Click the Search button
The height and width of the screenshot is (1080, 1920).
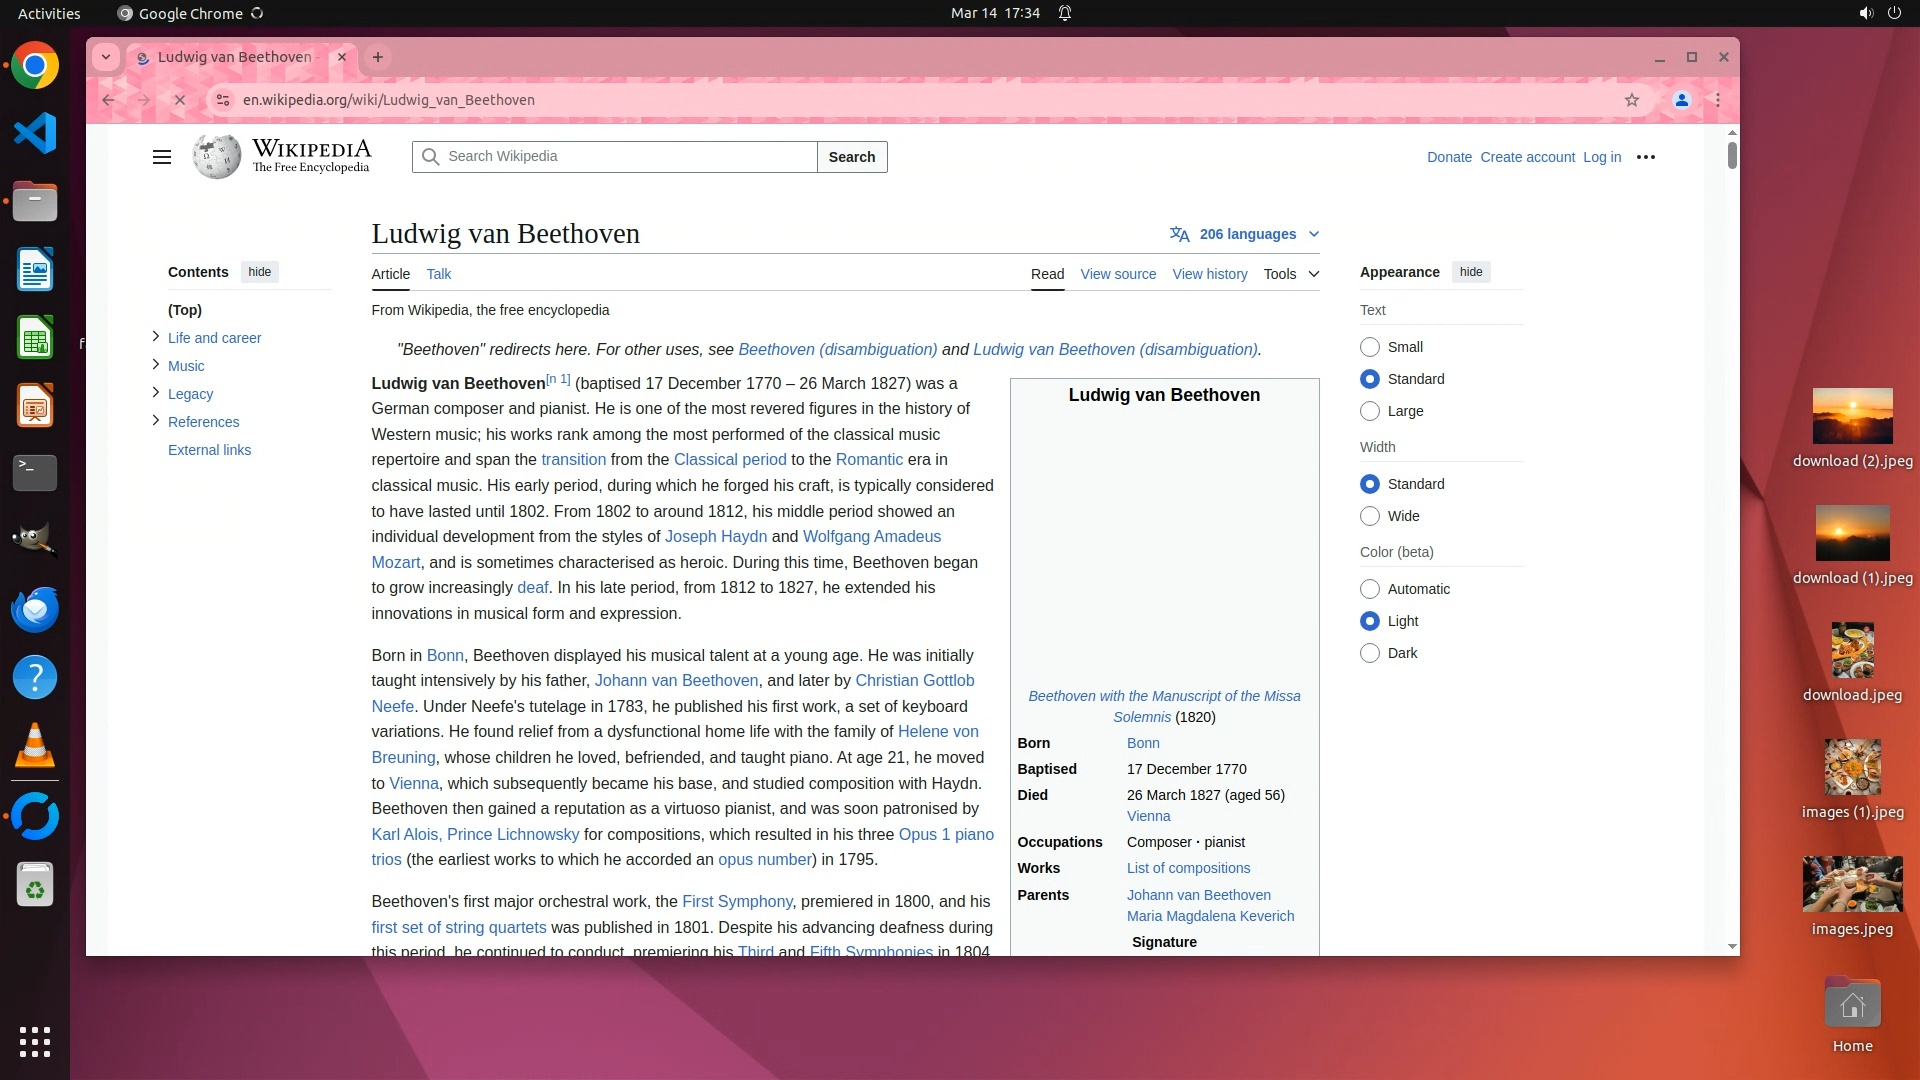click(x=851, y=157)
